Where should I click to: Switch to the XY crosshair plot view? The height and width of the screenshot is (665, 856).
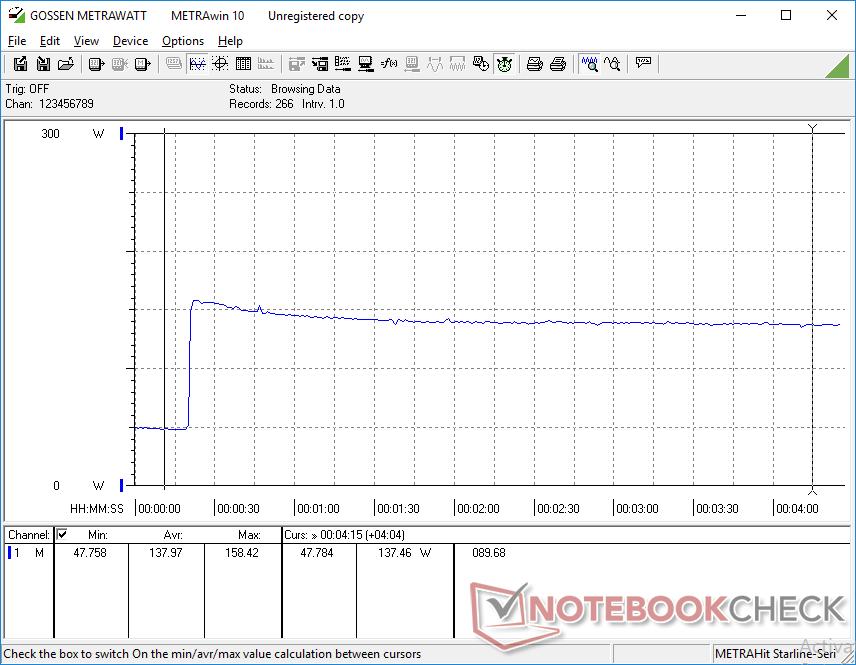[220, 64]
